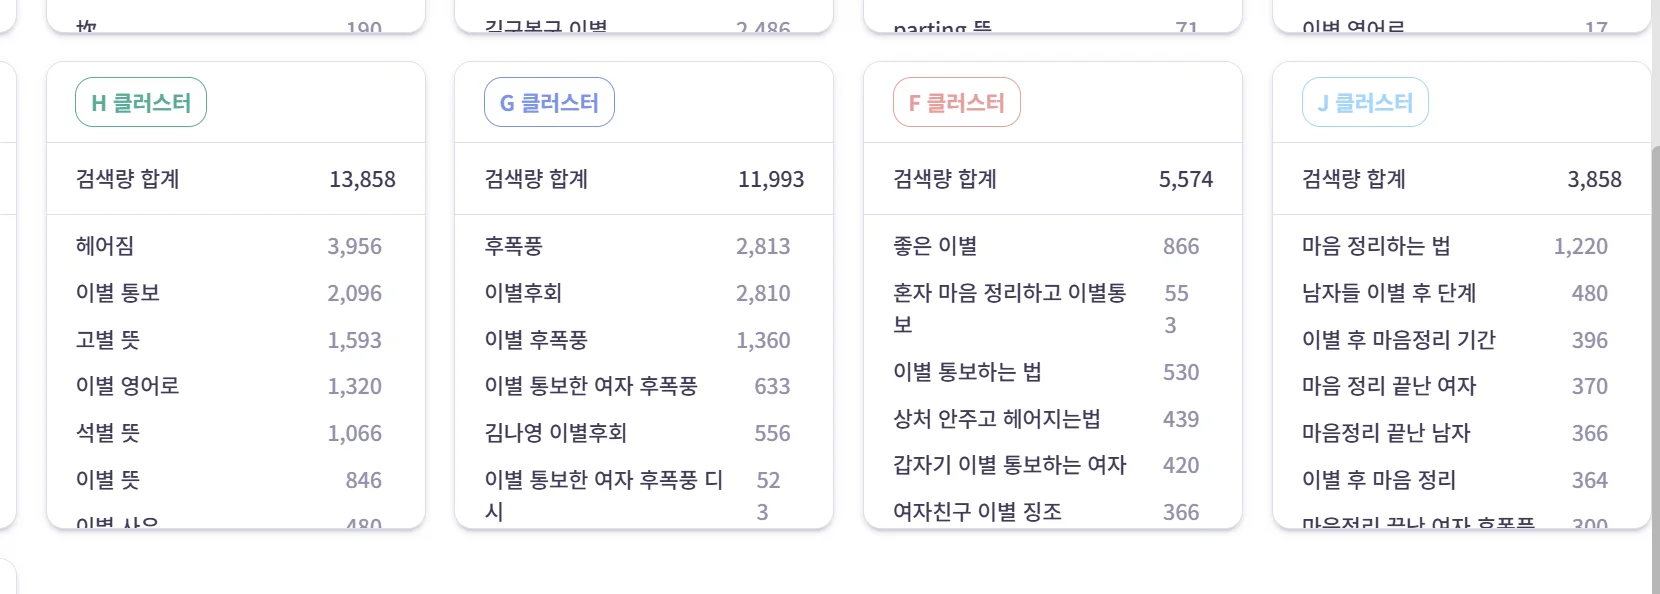Click 혼자 마음 정리하고 이별통보 keyword
Screen dimensions: 1660x594
click(x=1005, y=307)
